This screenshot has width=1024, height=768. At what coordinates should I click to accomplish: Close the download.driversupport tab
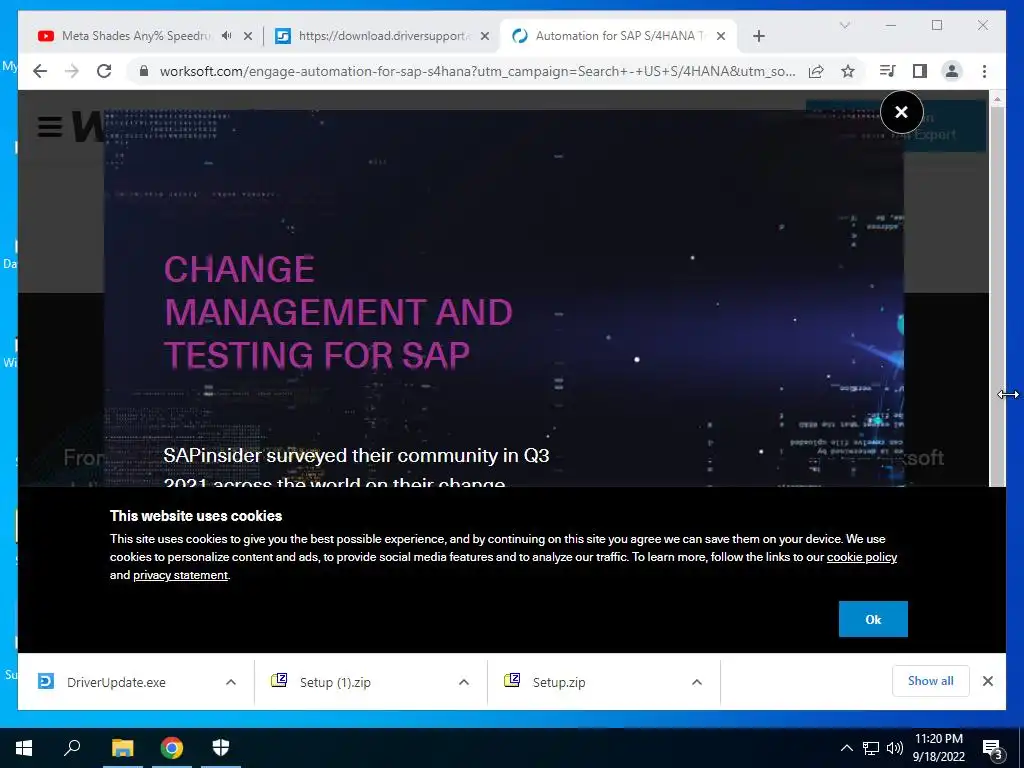485,36
